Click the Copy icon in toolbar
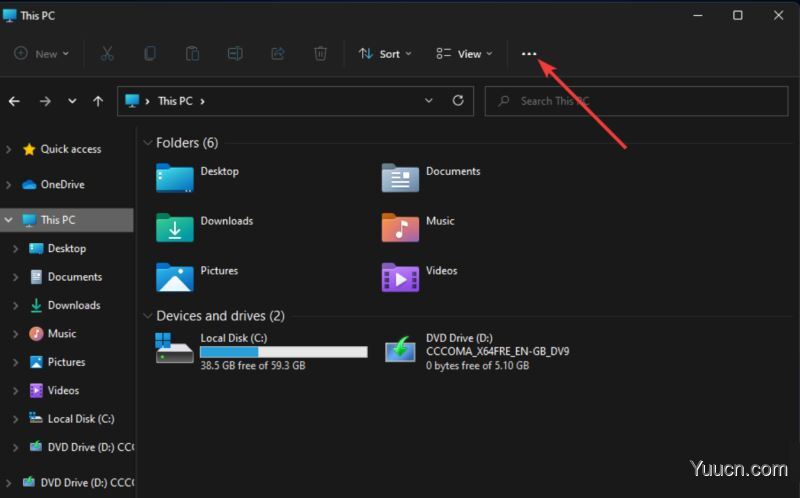800x498 pixels. (x=149, y=54)
